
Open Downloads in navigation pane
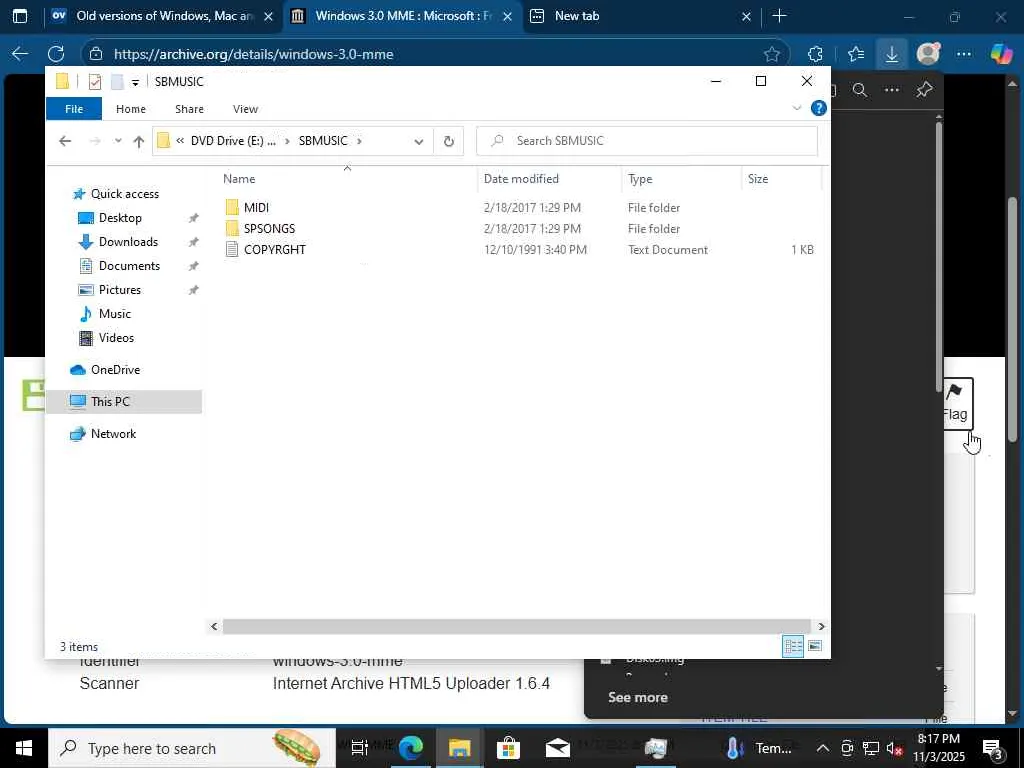[x=128, y=242]
